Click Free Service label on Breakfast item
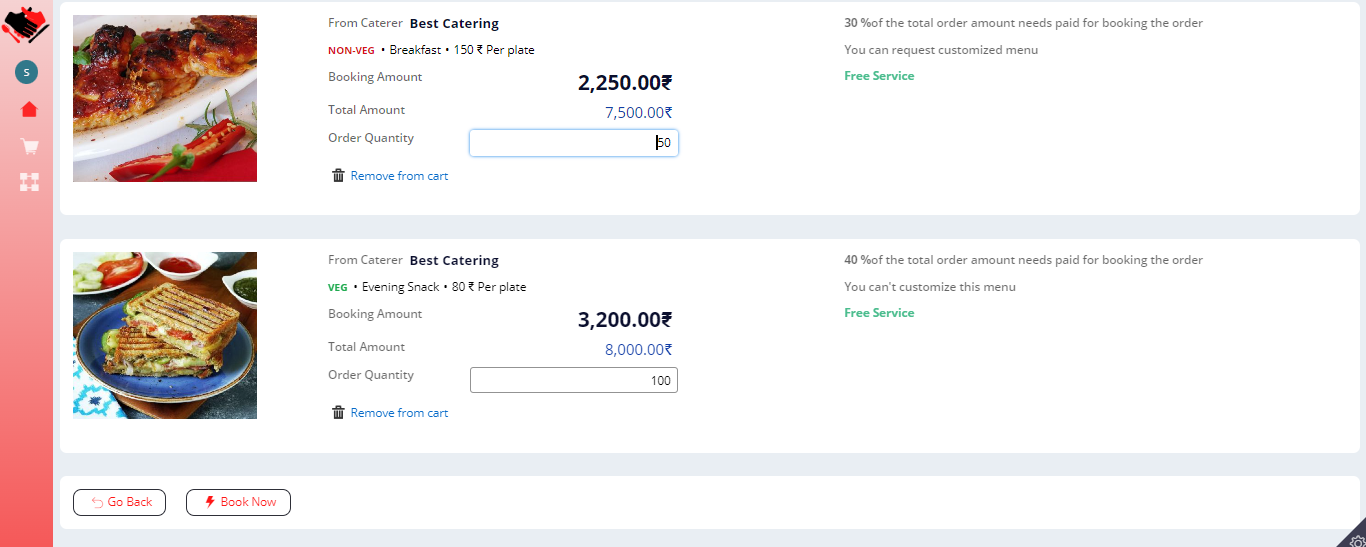This screenshot has height=547, width=1366. (879, 76)
